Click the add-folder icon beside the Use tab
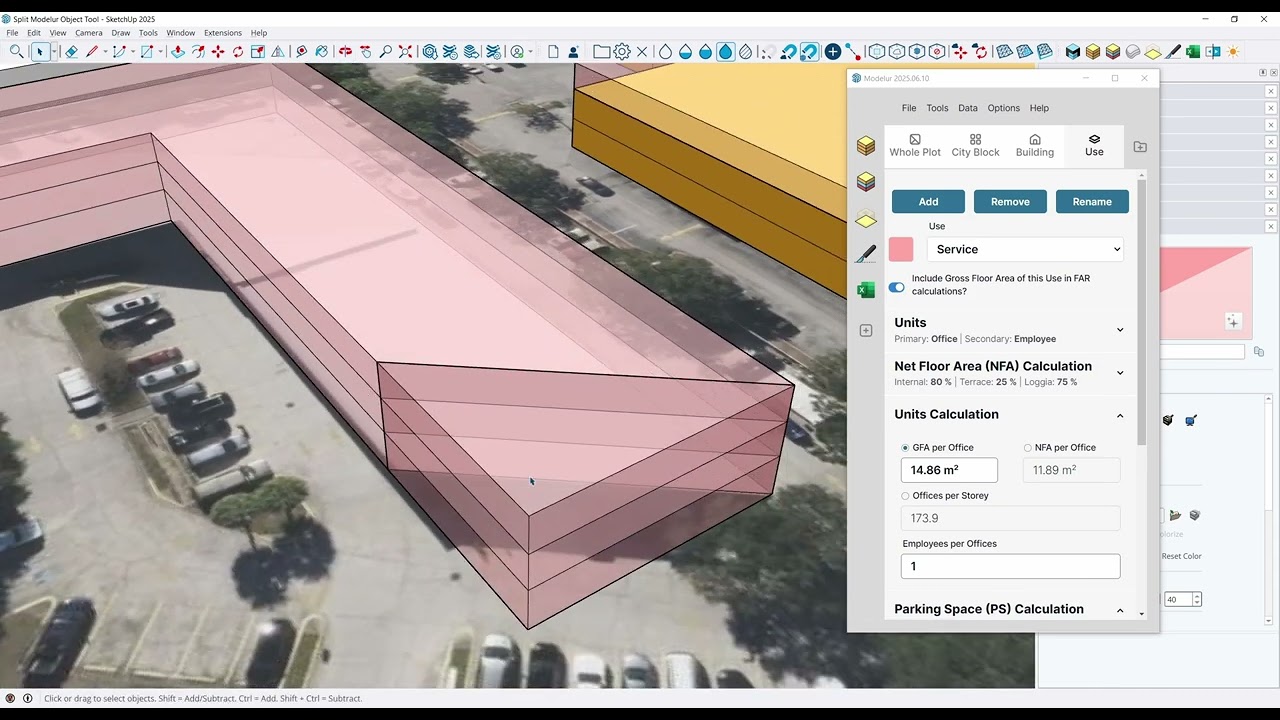Viewport: 1280px width, 720px height. tap(1140, 147)
